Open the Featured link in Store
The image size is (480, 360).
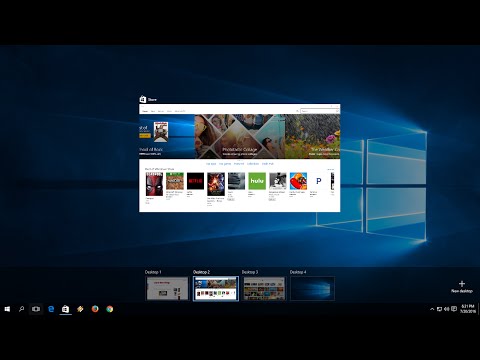pyautogui.click(x=239, y=164)
